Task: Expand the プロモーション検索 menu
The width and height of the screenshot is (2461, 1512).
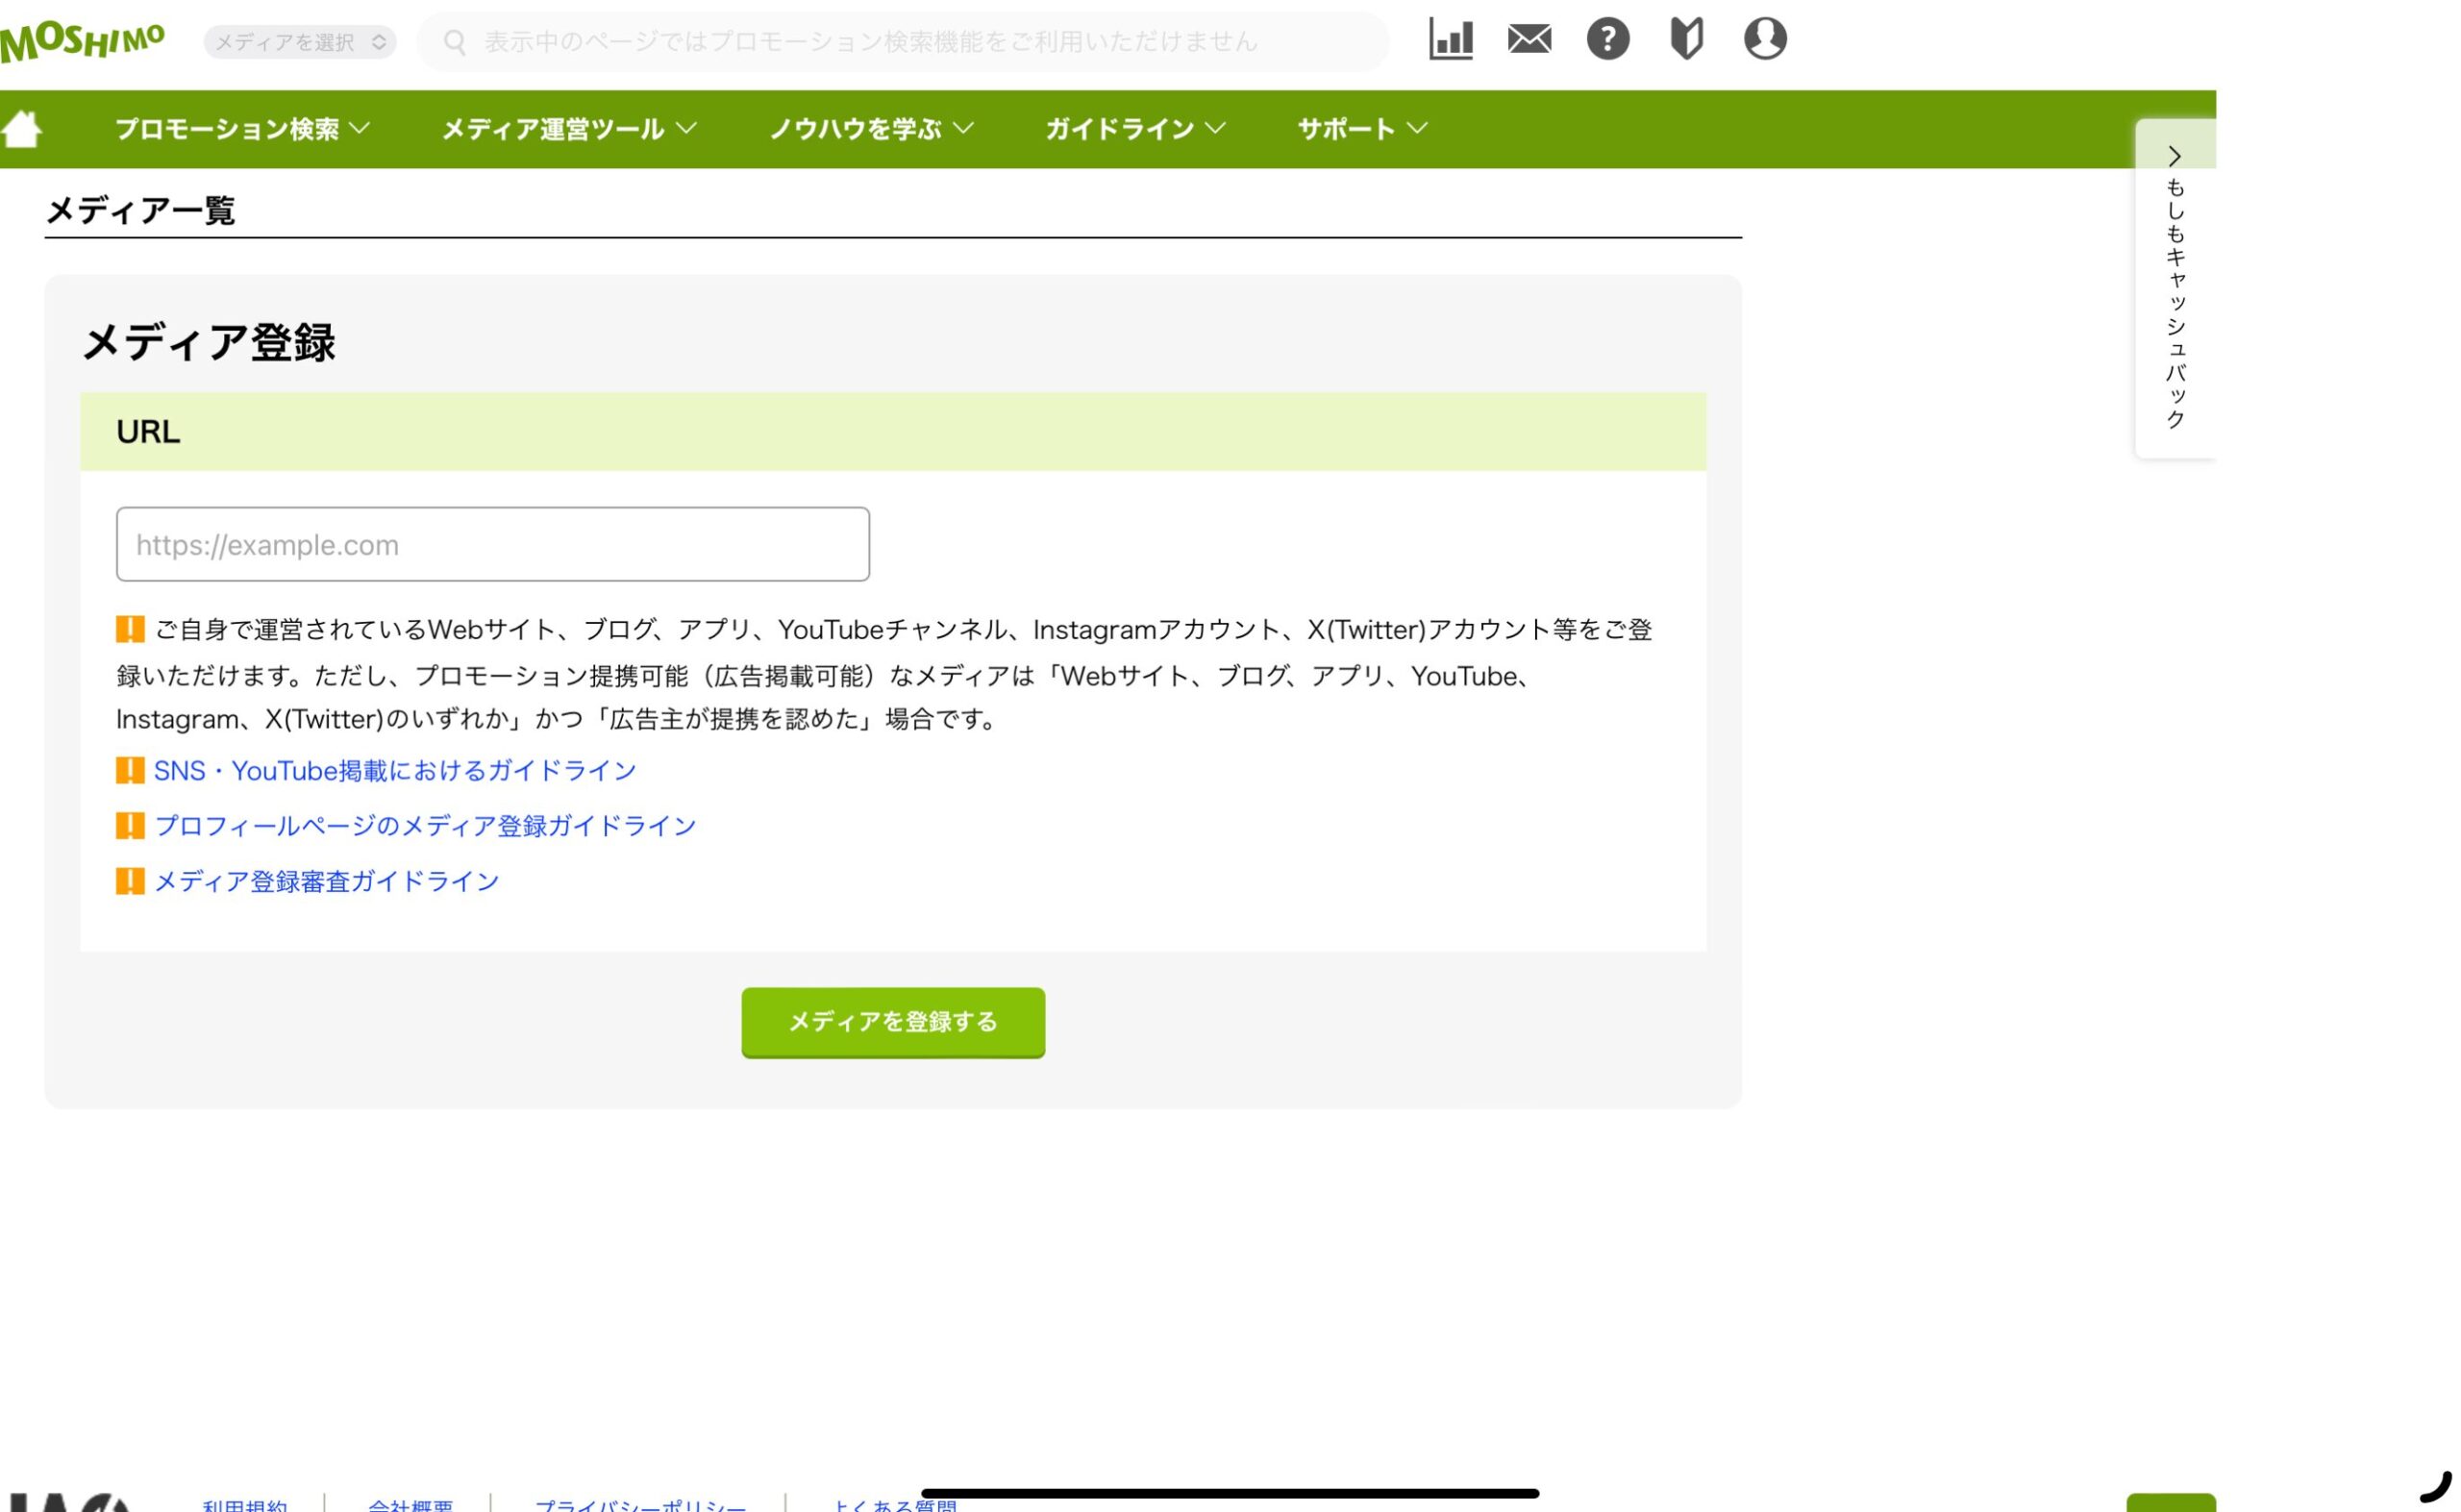Action: [242, 129]
